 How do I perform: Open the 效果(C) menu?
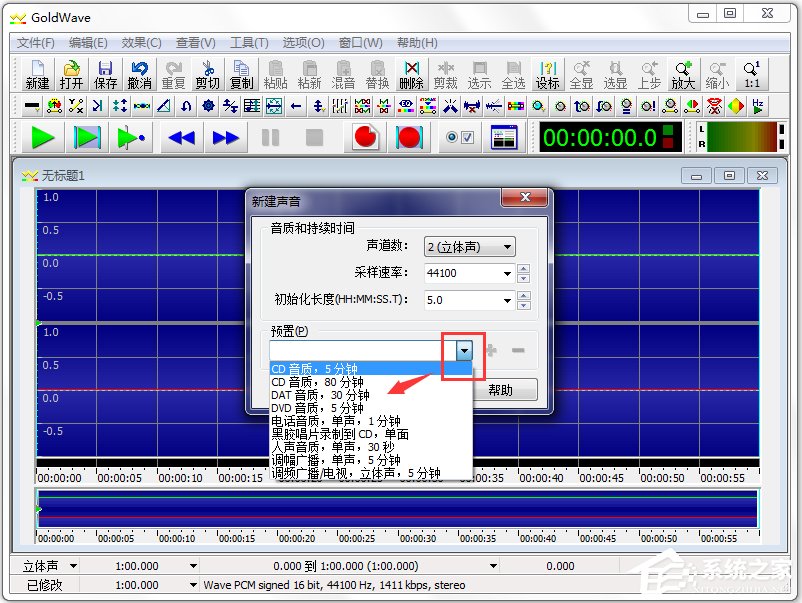click(142, 43)
